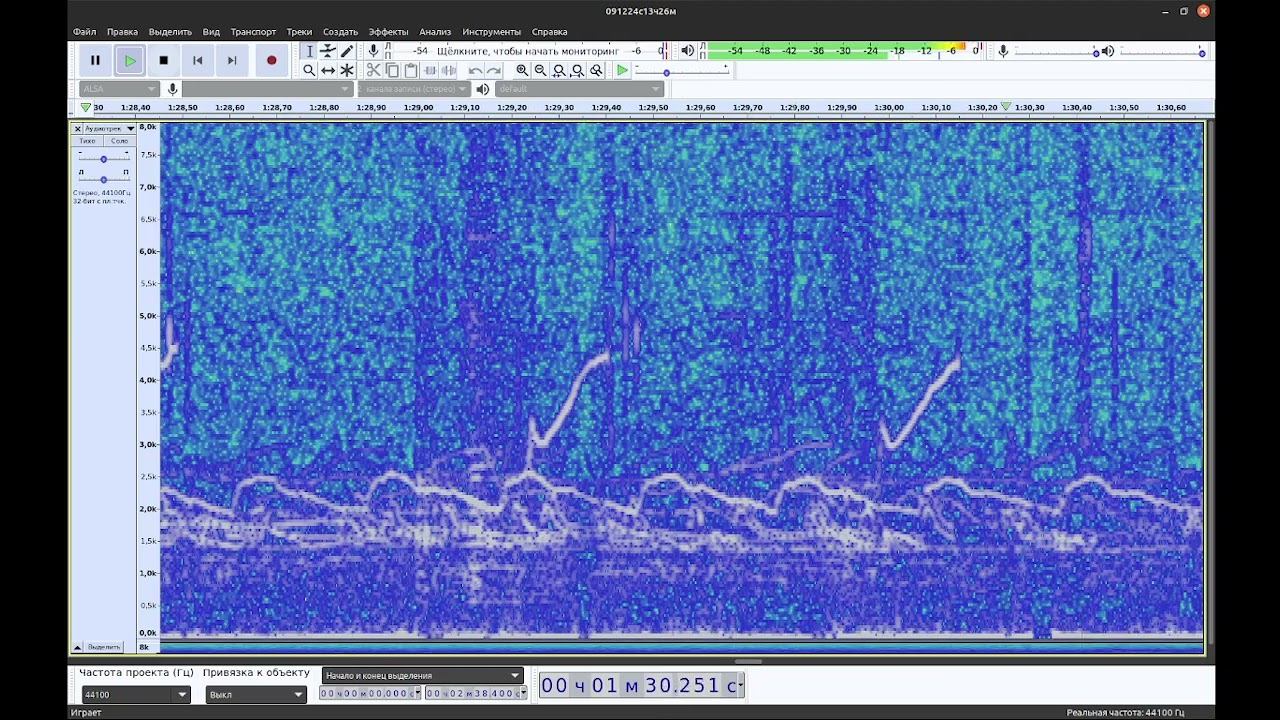Click the recording meter microphone icon
Image resolution: width=1280 pixels, height=720 pixels.
click(x=373, y=51)
